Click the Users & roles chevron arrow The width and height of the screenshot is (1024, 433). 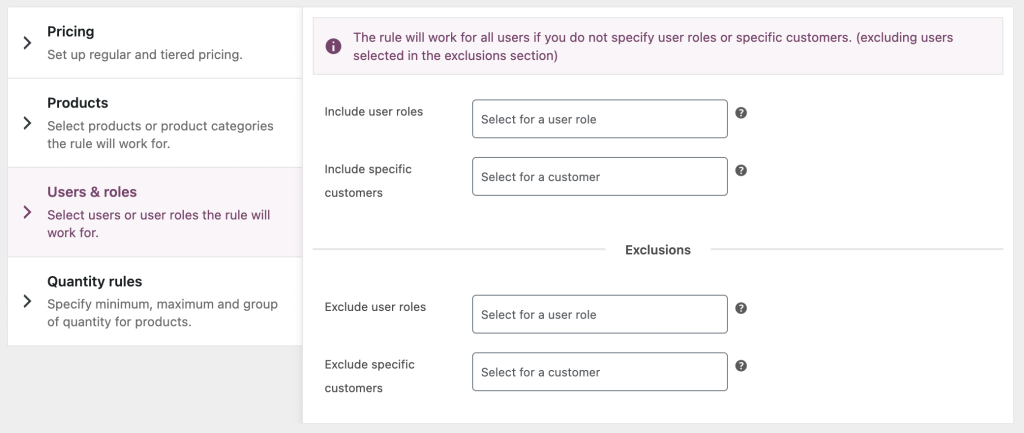[x=27, y=212]
